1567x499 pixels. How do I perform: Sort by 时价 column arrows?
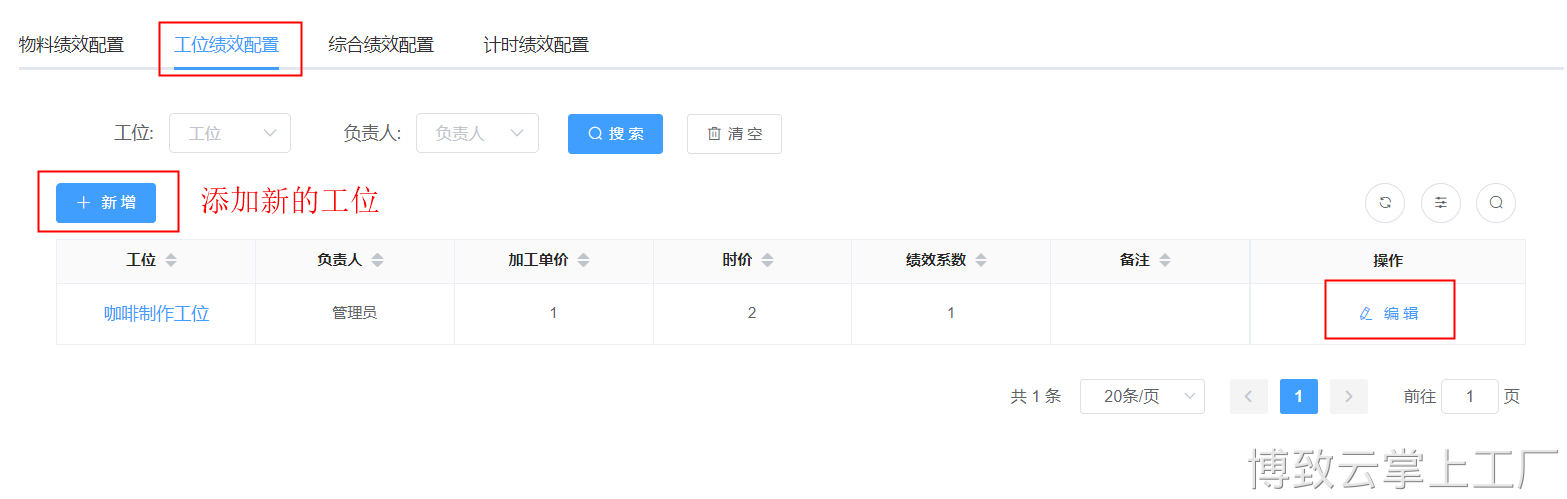[768, 260]
